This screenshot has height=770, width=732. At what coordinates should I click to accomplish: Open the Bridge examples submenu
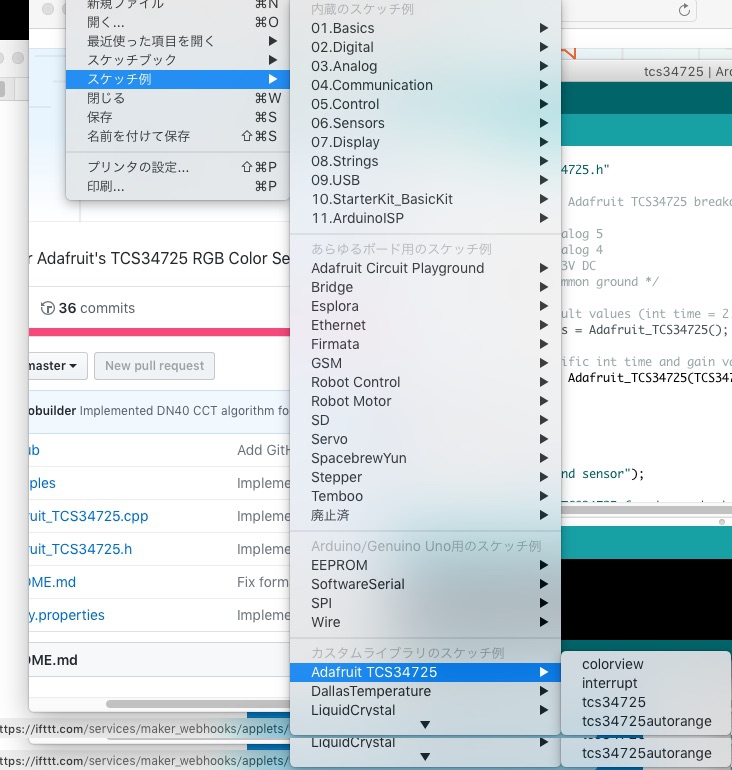pyautogui.click(x=425, y=287)
